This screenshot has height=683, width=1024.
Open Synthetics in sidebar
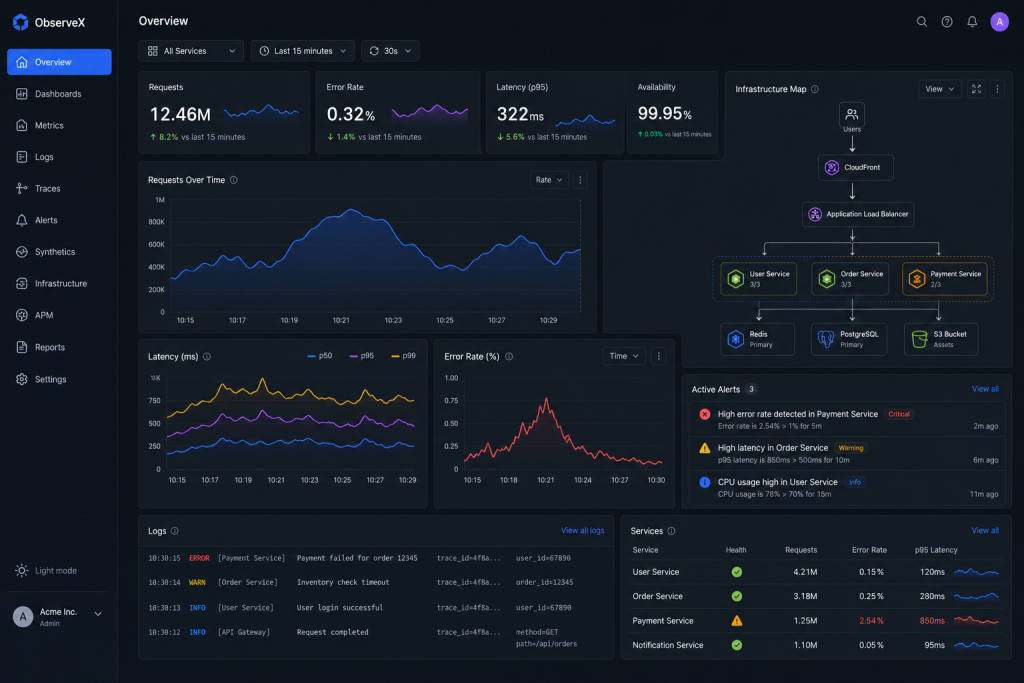pyautogui.click(x=59, y=252)
